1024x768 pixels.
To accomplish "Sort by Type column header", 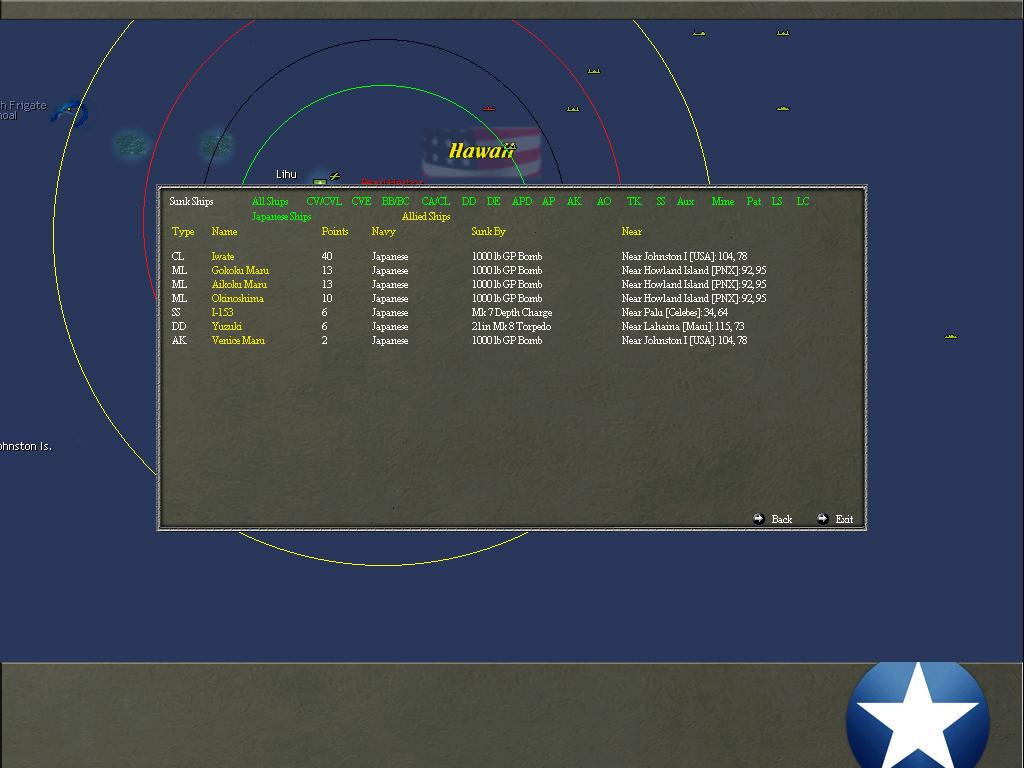I will (183, 232).
